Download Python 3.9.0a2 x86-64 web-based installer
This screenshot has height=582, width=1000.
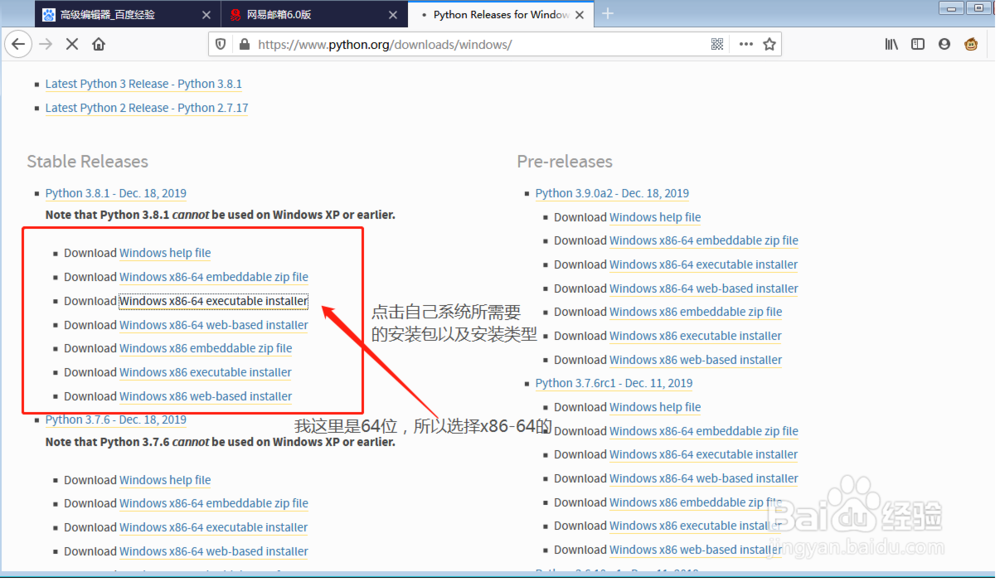[703, 289]
